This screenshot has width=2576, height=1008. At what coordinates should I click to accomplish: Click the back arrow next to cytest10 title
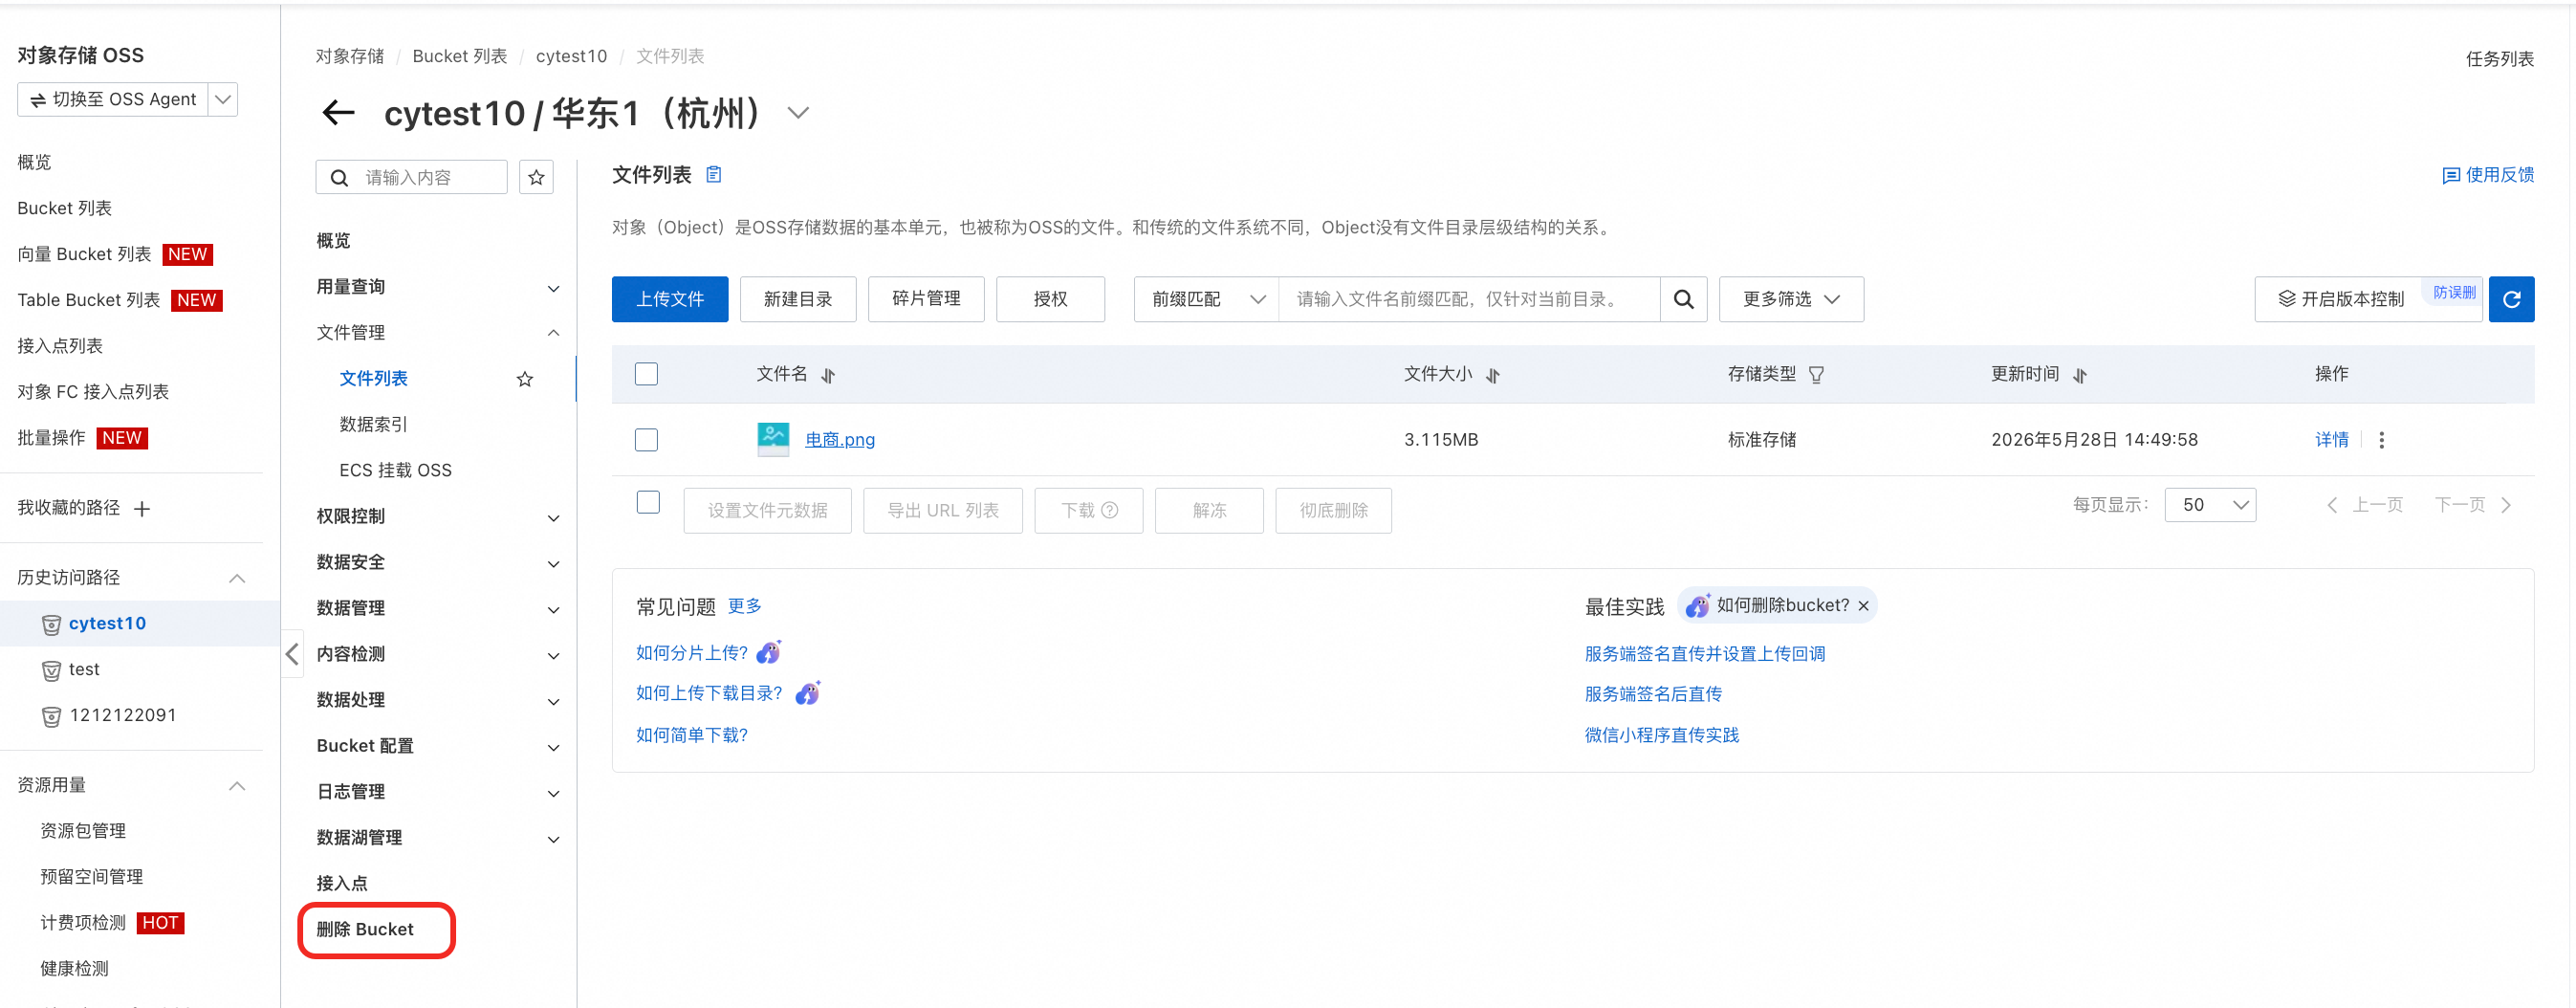point(338,113)
